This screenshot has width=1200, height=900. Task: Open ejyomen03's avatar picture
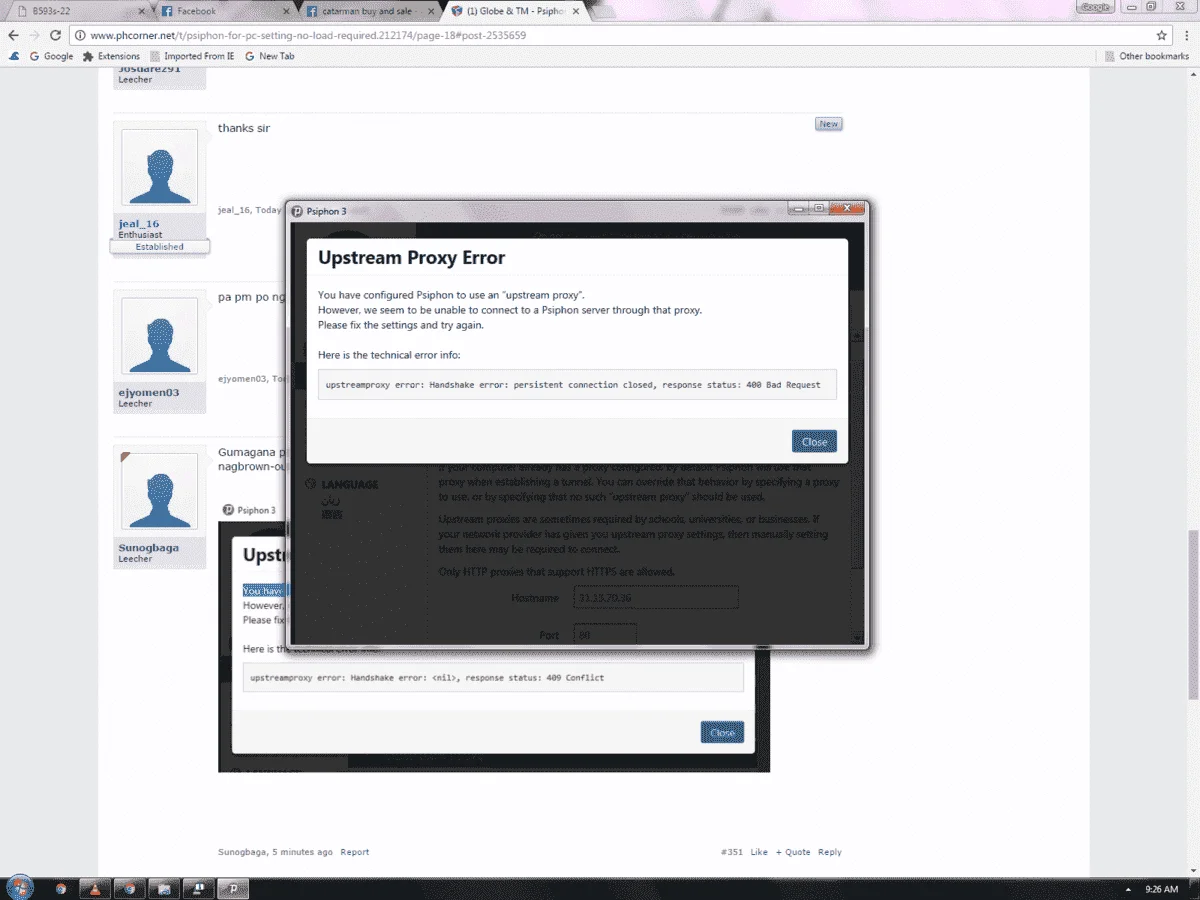click(159, 336)
